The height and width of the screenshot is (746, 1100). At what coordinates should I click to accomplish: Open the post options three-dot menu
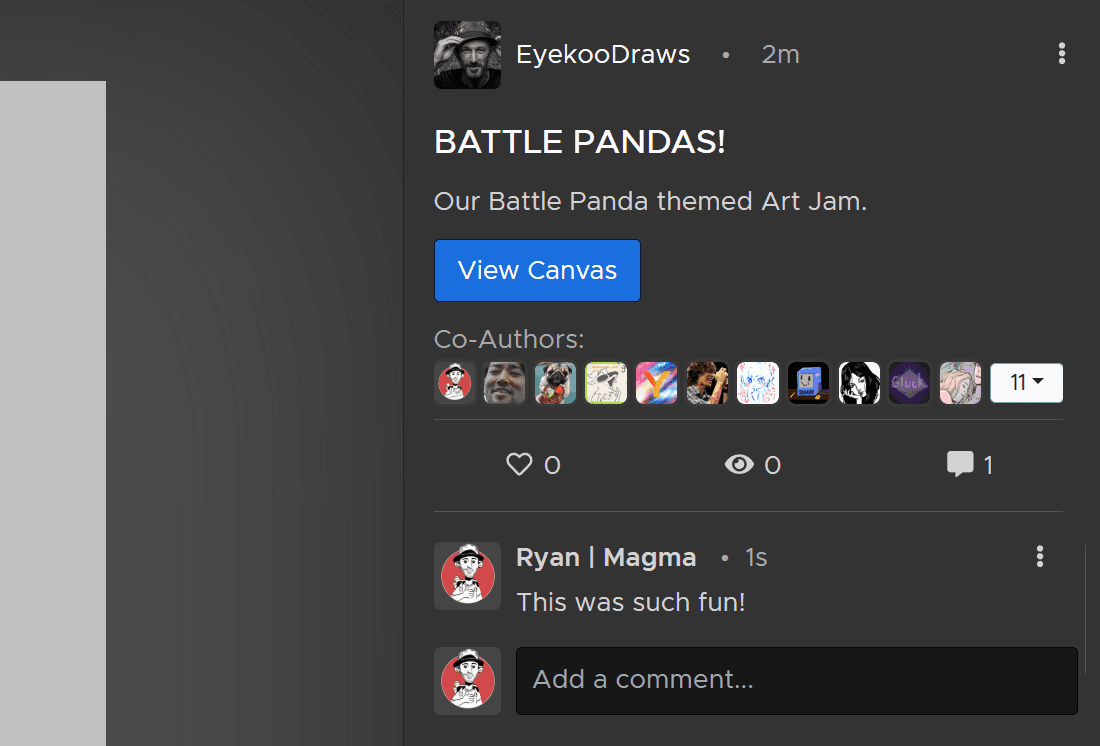(1061, 54)
